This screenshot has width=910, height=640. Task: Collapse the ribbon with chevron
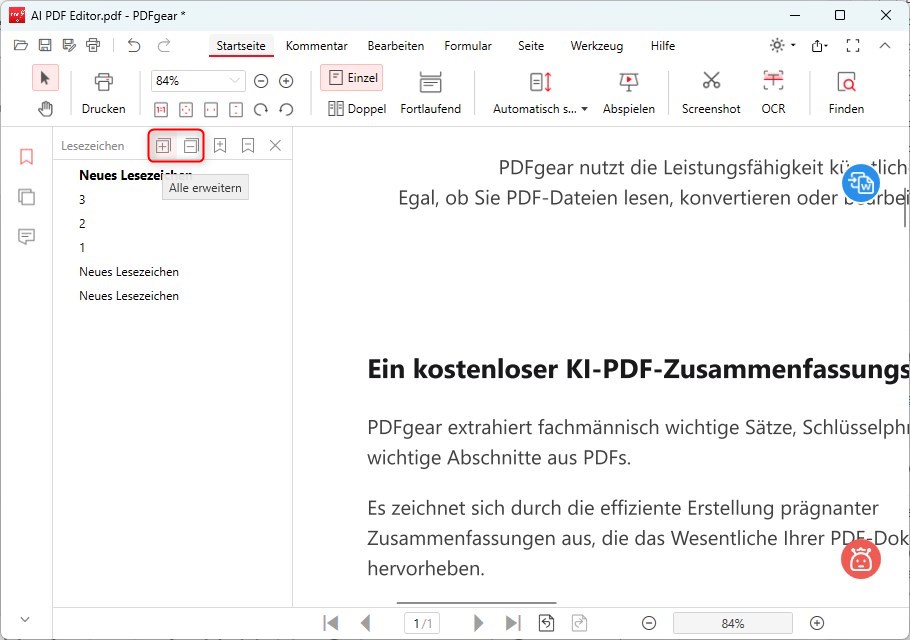(x=884, y=45)
